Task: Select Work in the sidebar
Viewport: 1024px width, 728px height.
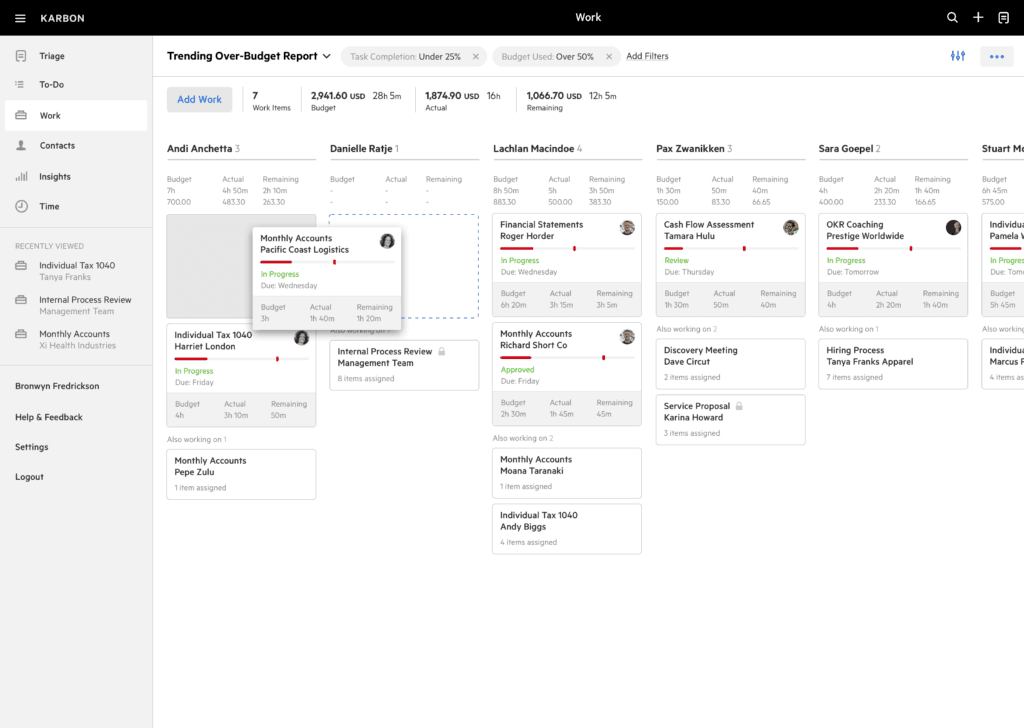Action: pos(76,116)
